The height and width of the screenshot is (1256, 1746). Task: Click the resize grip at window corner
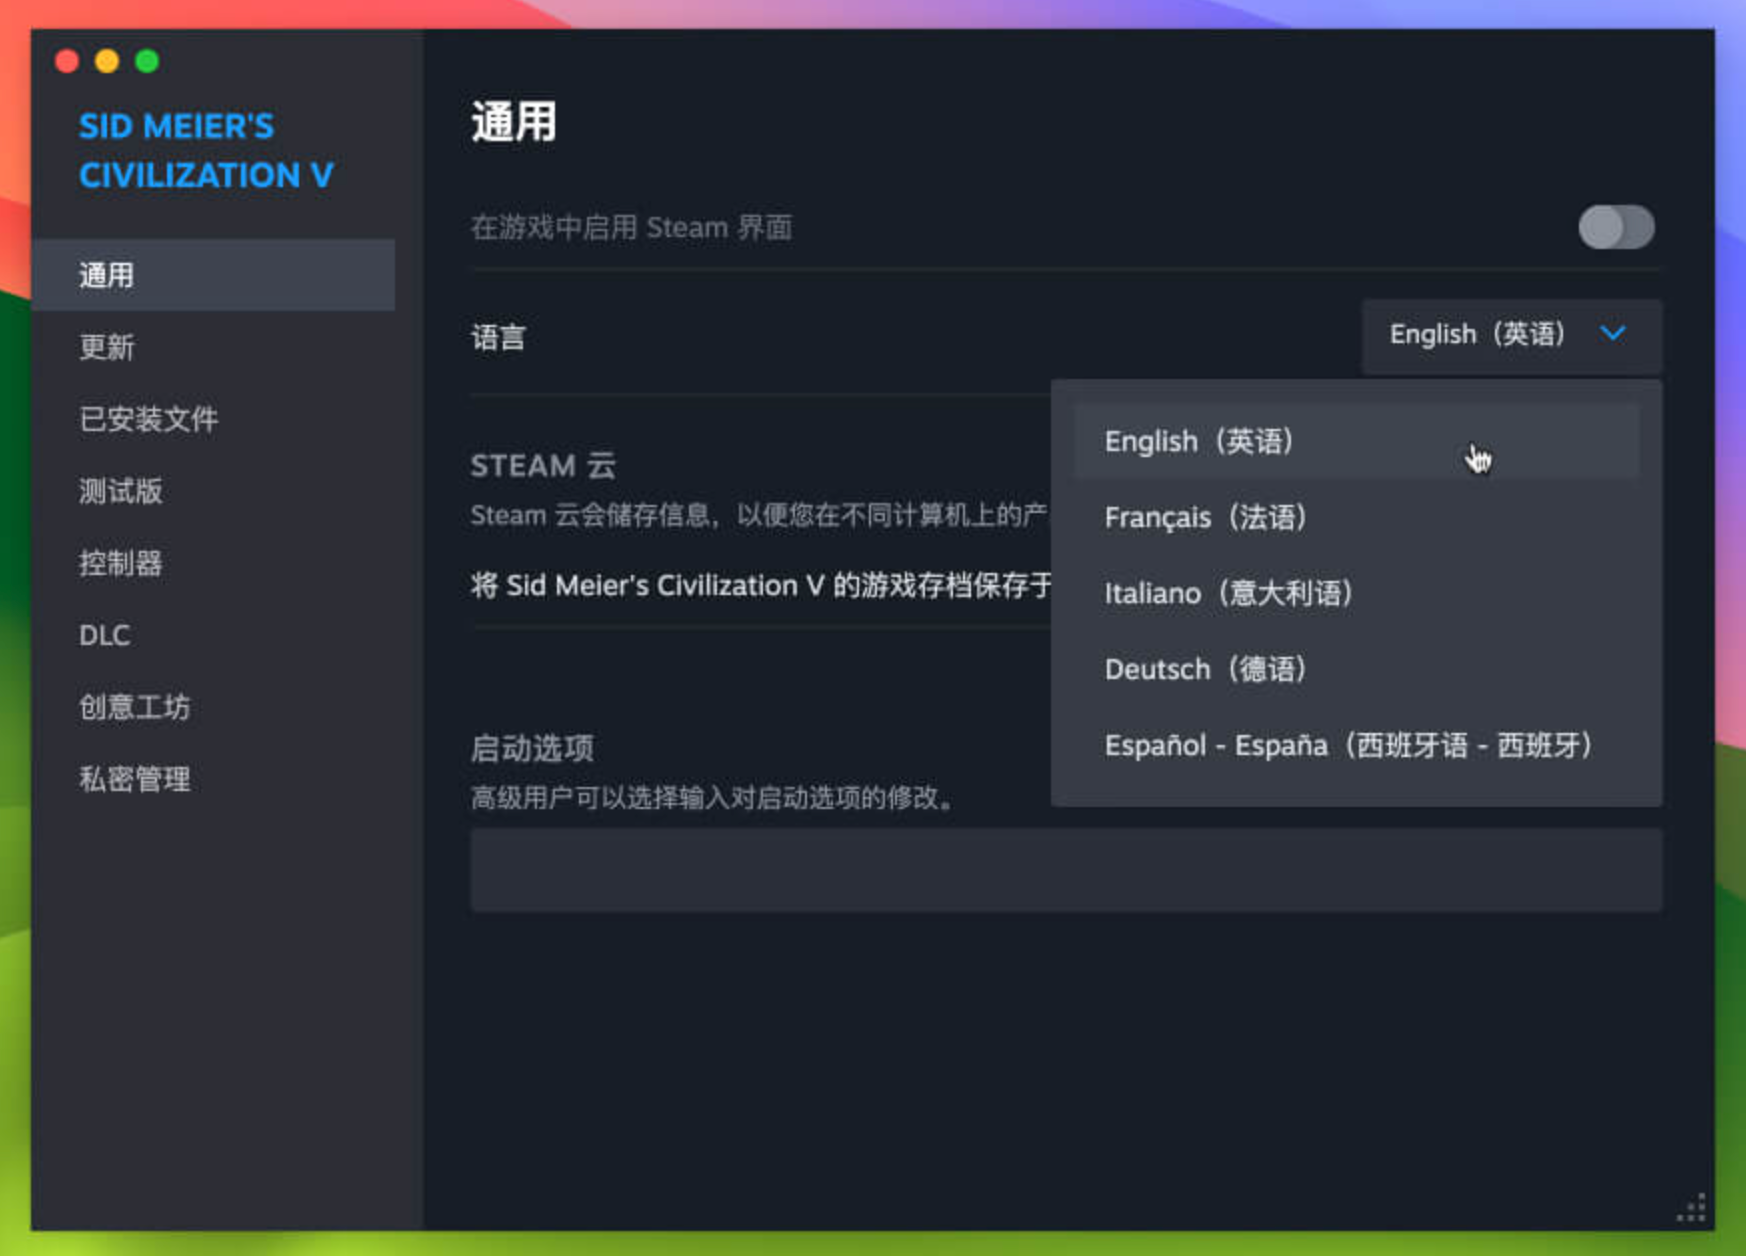pos(1691,1208)
